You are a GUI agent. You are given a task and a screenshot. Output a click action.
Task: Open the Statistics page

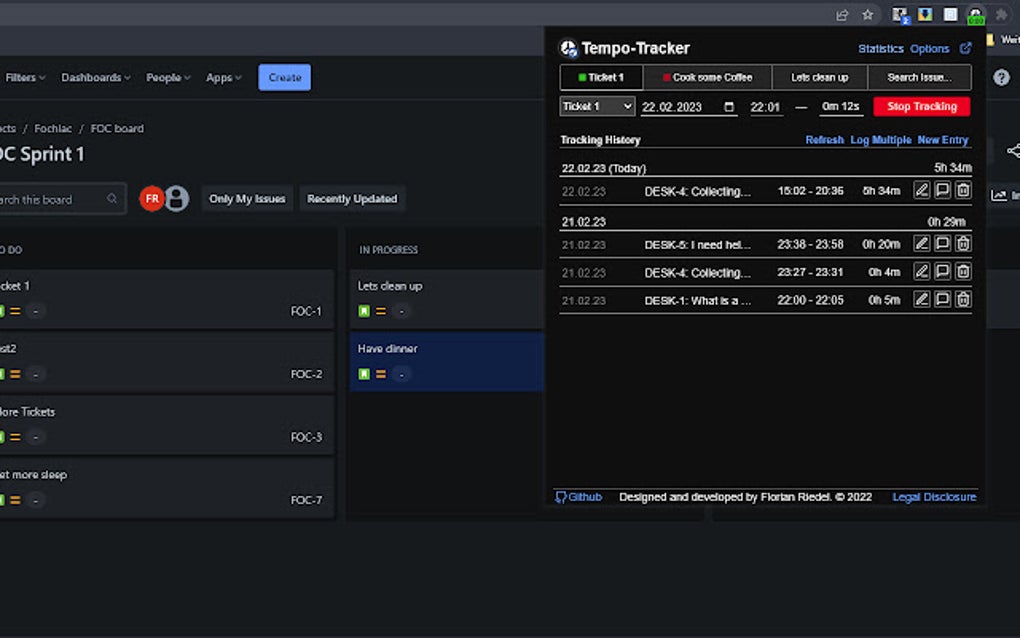(880, 48)
